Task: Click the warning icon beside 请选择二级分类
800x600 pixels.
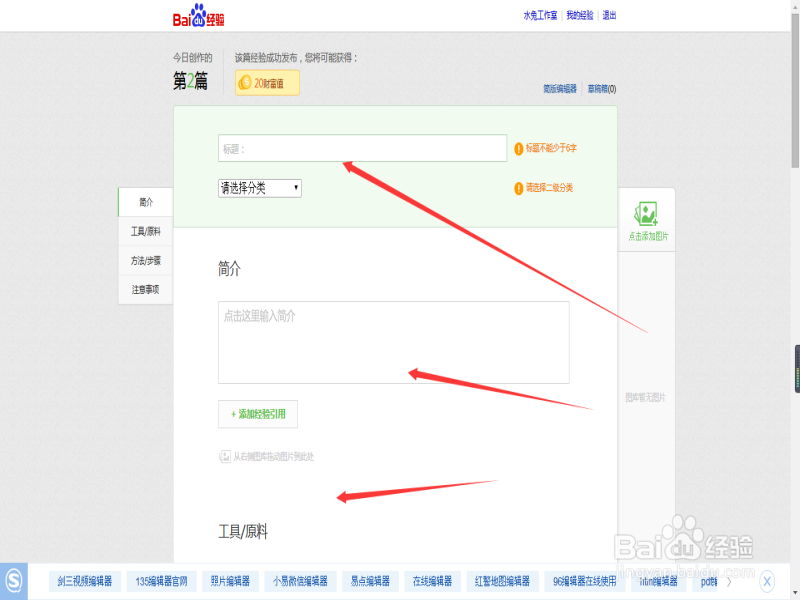Action: point(518,188)
